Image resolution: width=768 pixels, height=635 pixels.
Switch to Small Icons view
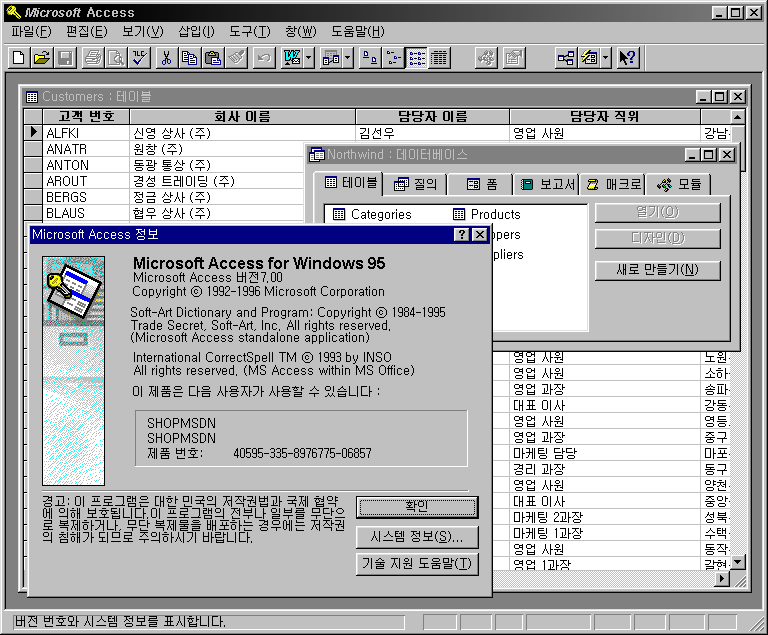point(393,58)
